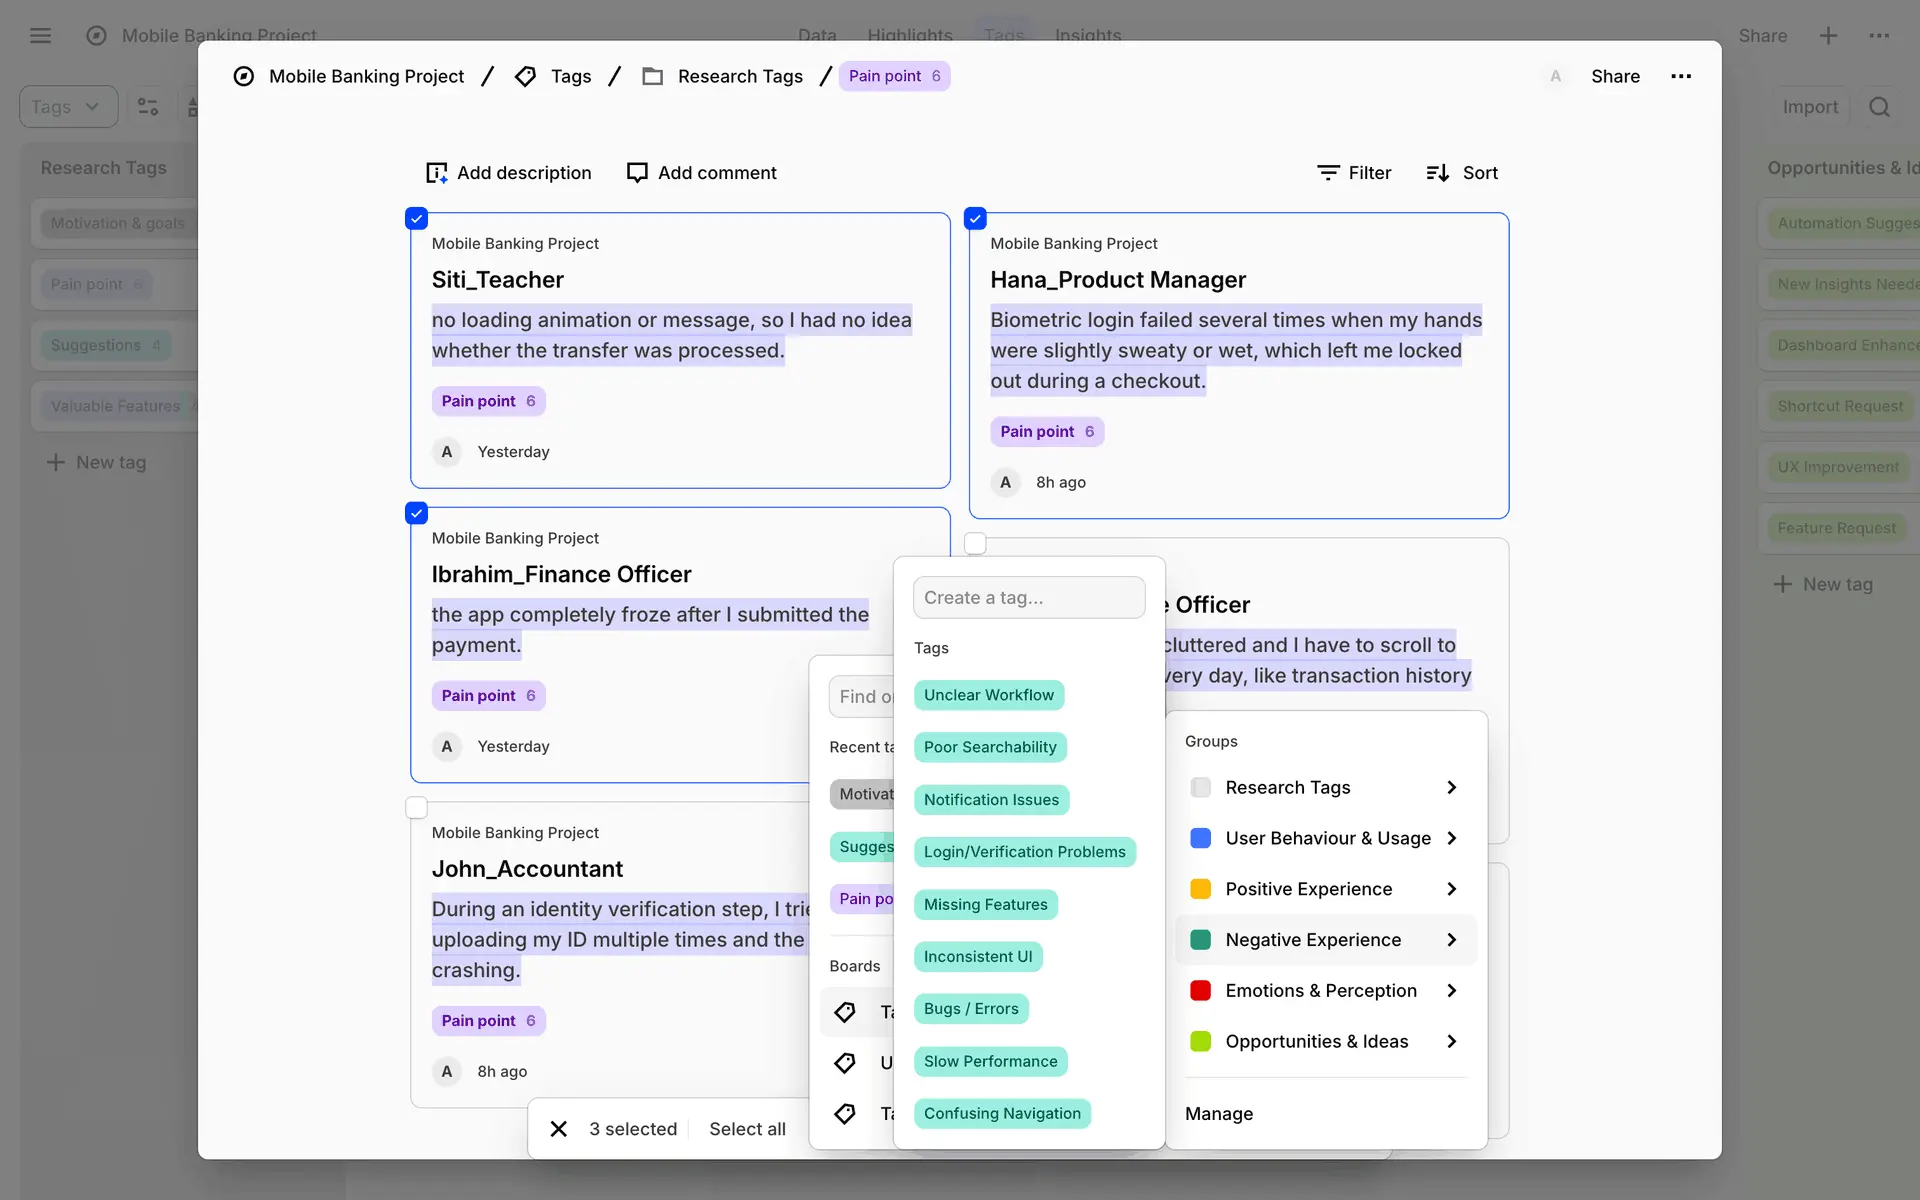This screenshot has height=1200, width=1920.
Task: Clear selection with the X icon
Action: point(559,1129)
